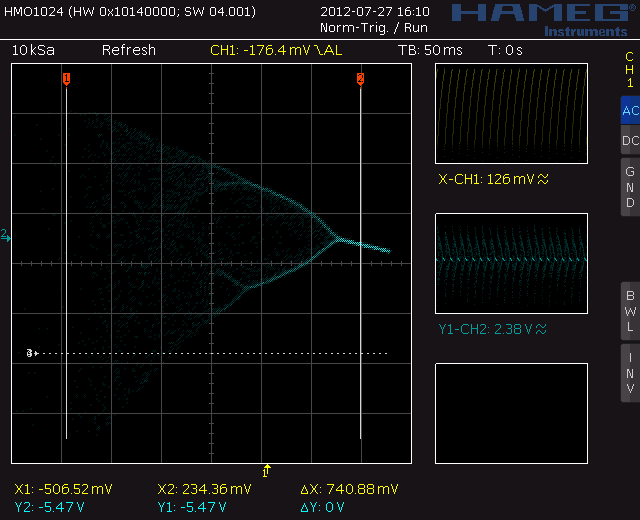This screenshot has width=640, height=520.
Task: Switch channel 1 to DC coupling
Action: 630,141
